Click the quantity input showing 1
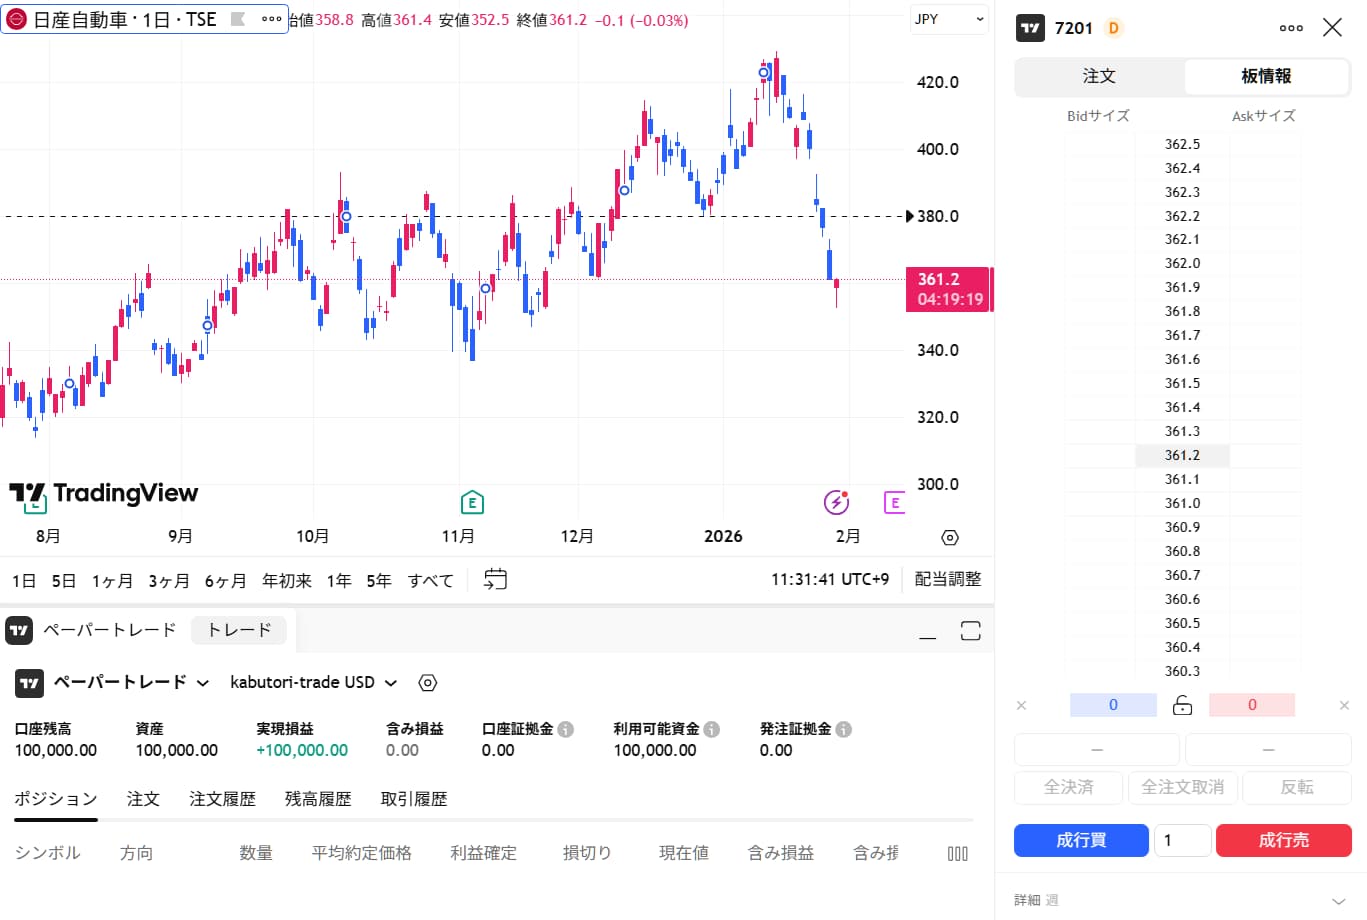This screenshot has height=920, width=1367. [x=1182, y=840]
